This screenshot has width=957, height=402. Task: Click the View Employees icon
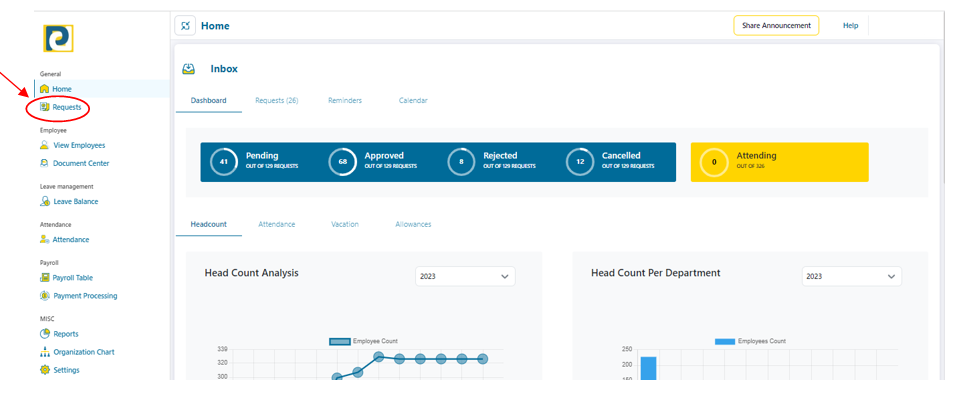click(x=44, y=145)
